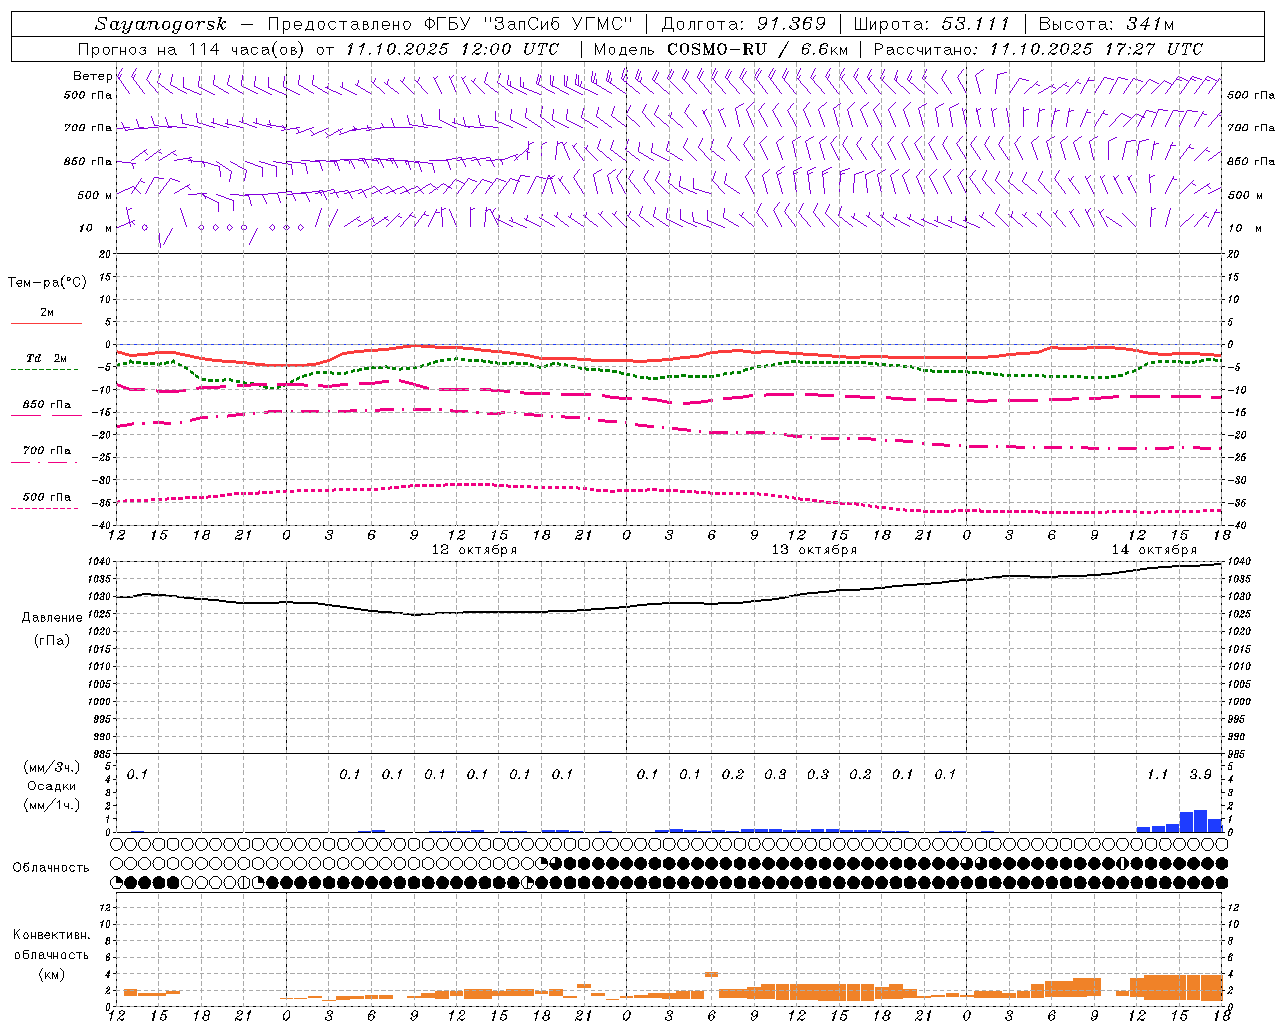
Task: Click the '(гПа)' pressure unit label
Action: point(52,641)
